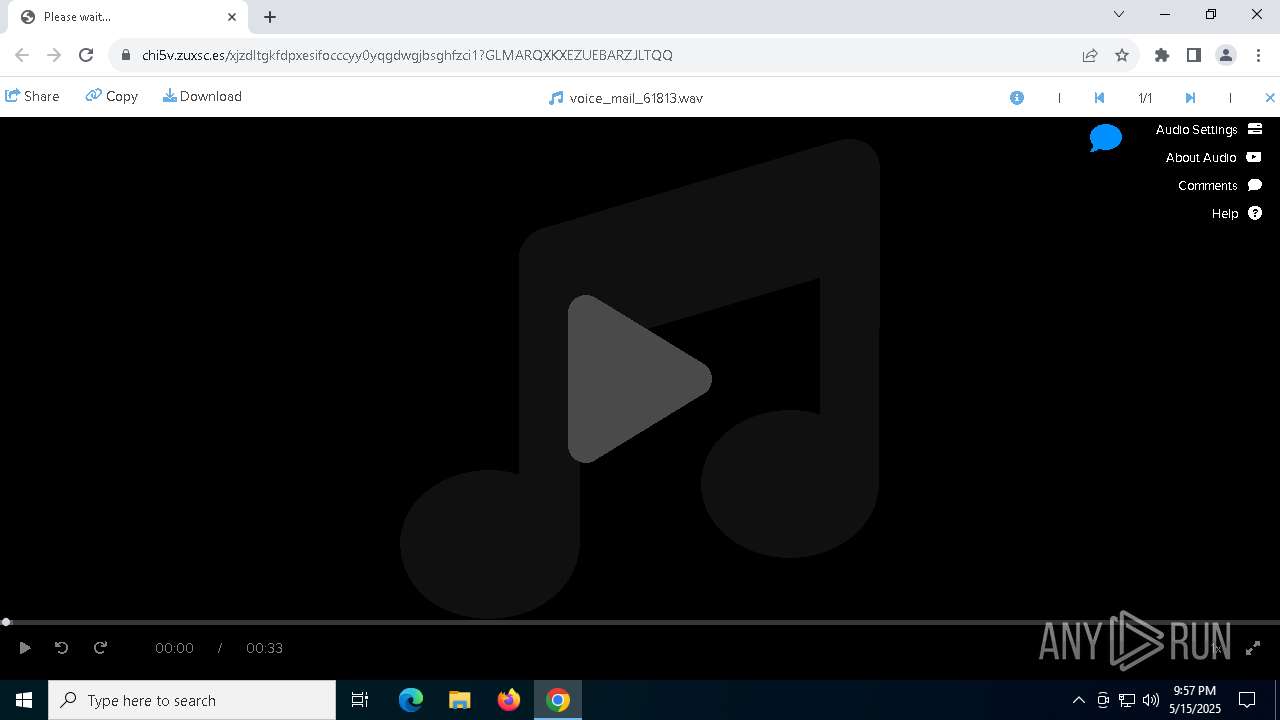
Task: Show hidden system tray icons
Action: click(x=1078, y=700)
